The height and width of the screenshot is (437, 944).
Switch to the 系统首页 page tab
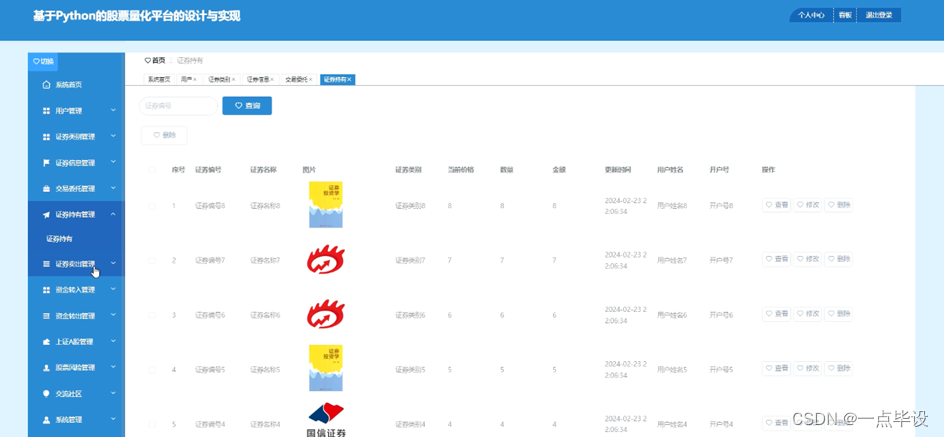pos(159,79)
